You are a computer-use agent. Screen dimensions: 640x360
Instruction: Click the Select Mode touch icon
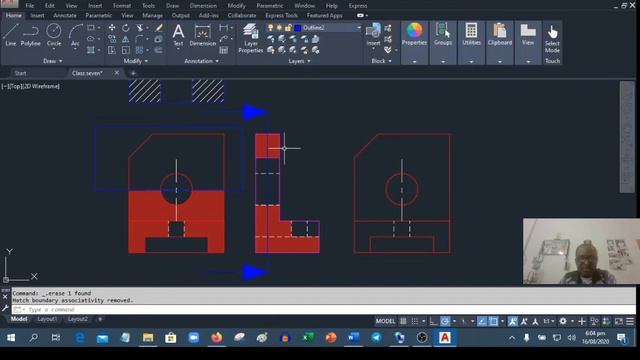[x=552, y=39]
